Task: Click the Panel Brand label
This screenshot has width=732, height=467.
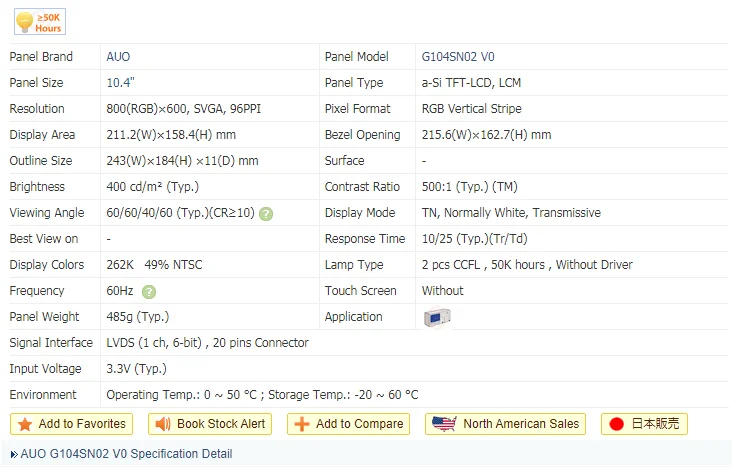Action: (x=41, y=57)
